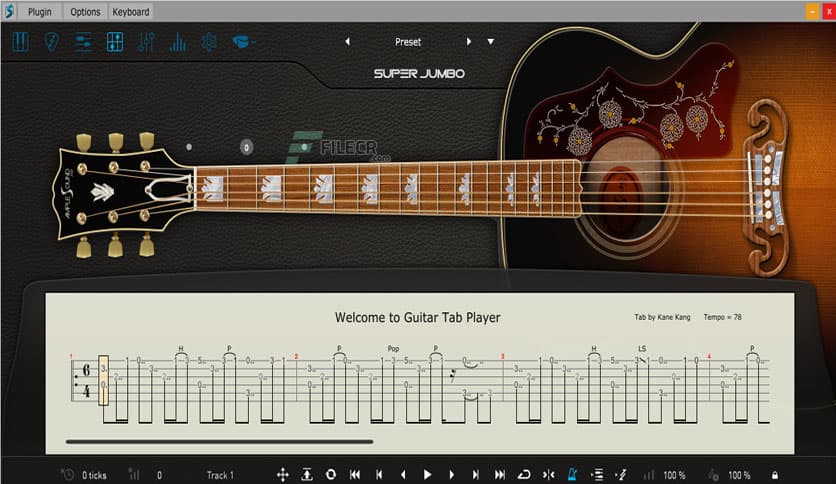Skip to the very end
The height and width of the screenshot is (484, 836).
(x=500, y=474)
